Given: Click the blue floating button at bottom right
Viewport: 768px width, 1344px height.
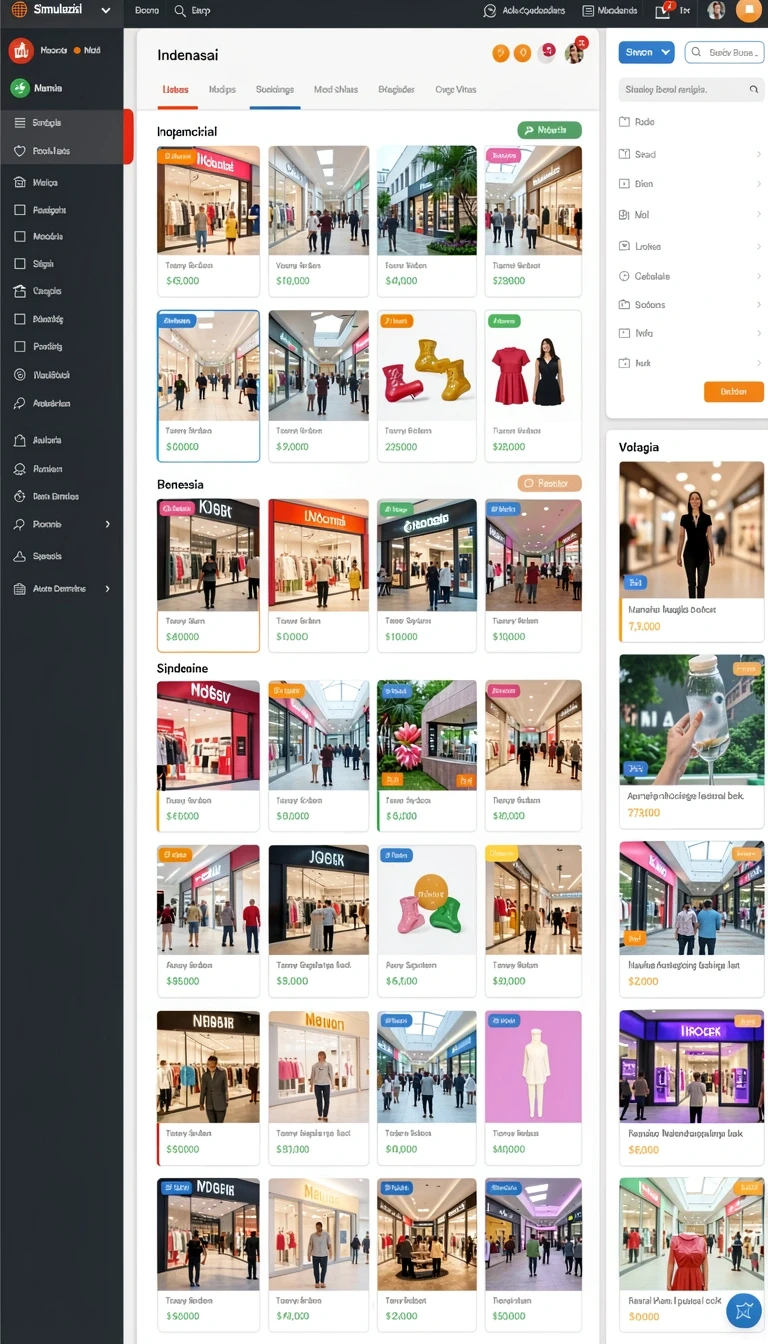Looking at the screenshot, I should point(744,1309).
